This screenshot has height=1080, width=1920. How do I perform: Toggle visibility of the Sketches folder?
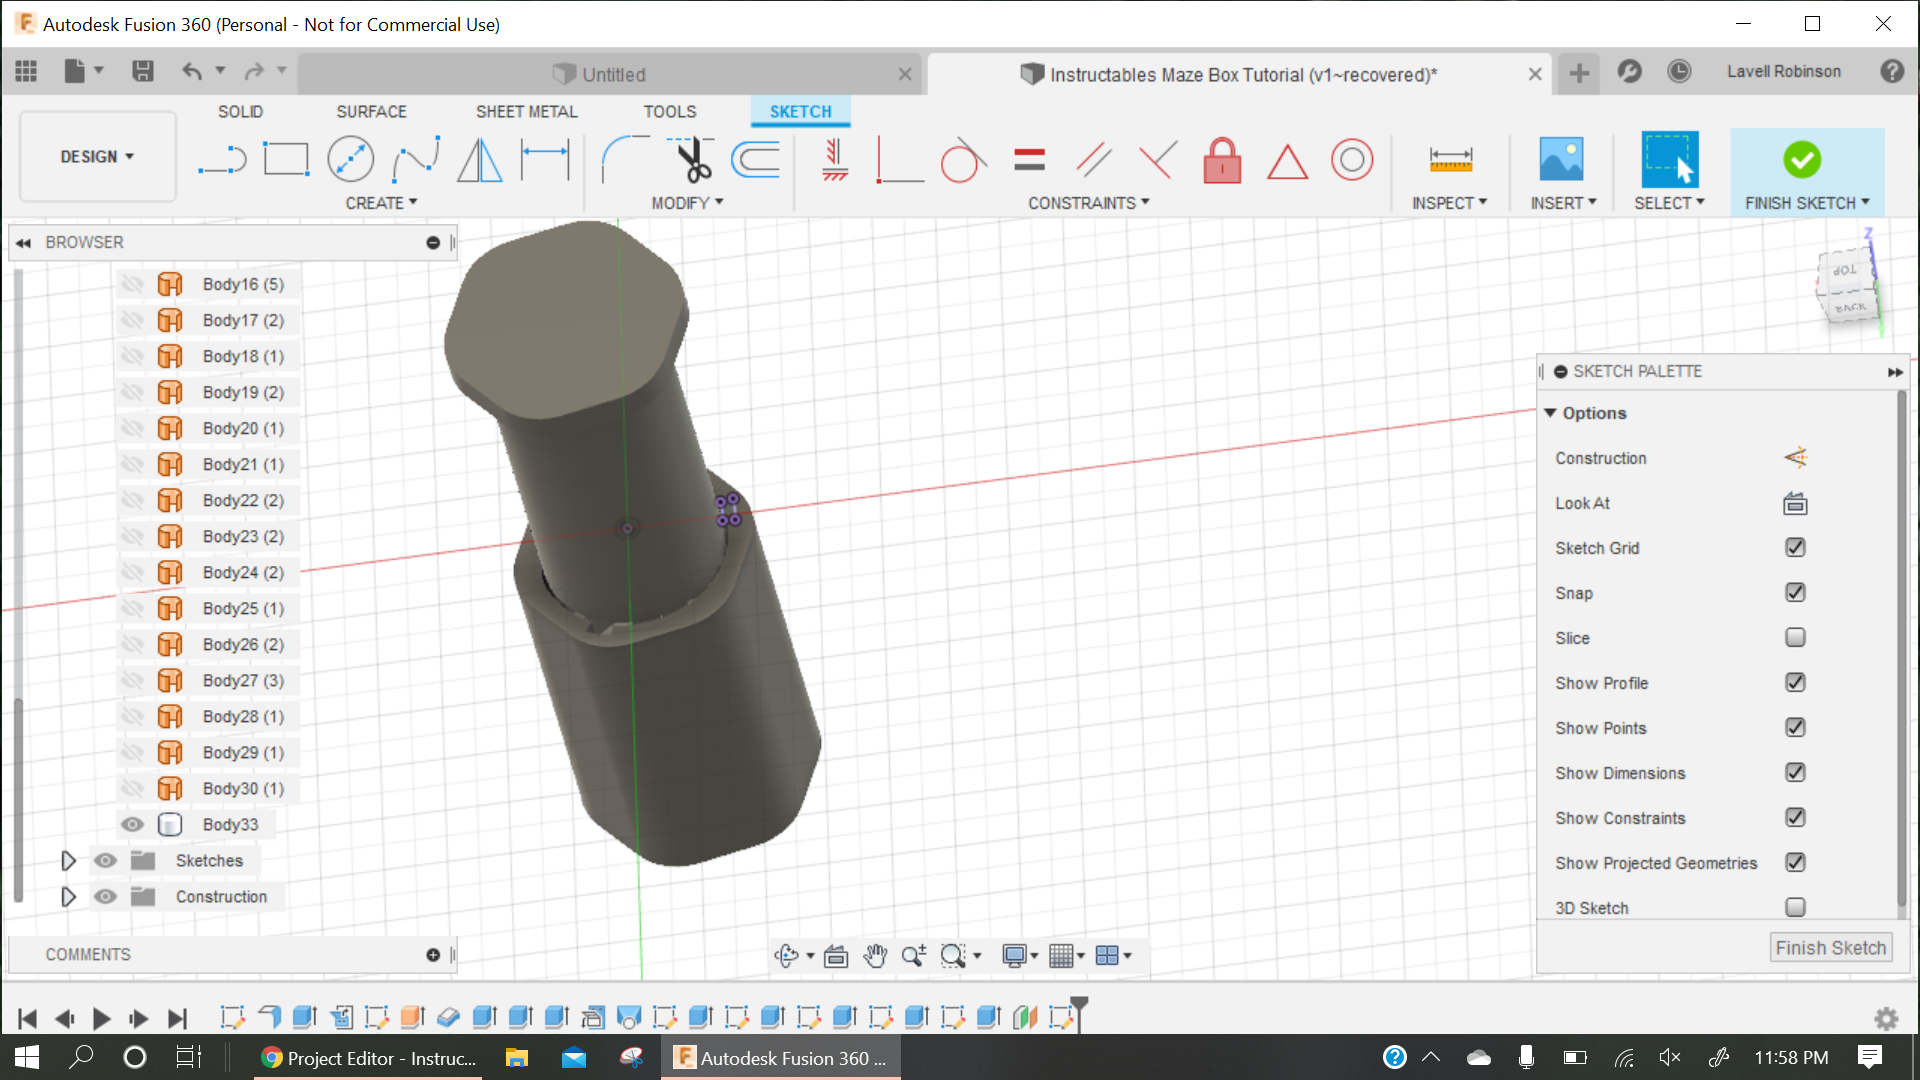pos(105,860)
